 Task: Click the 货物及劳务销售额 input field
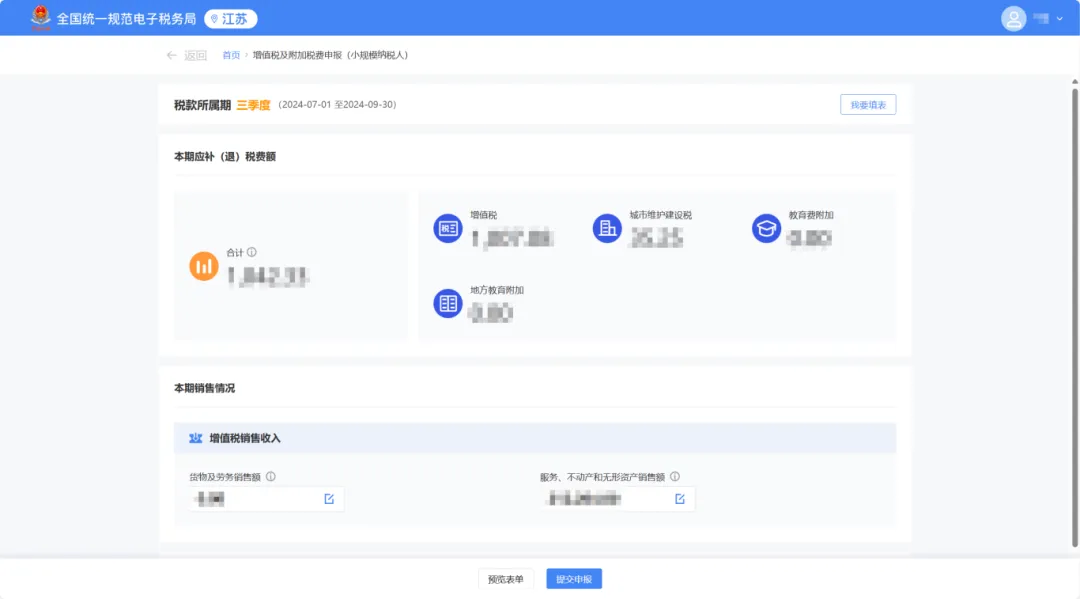point(255,499)
